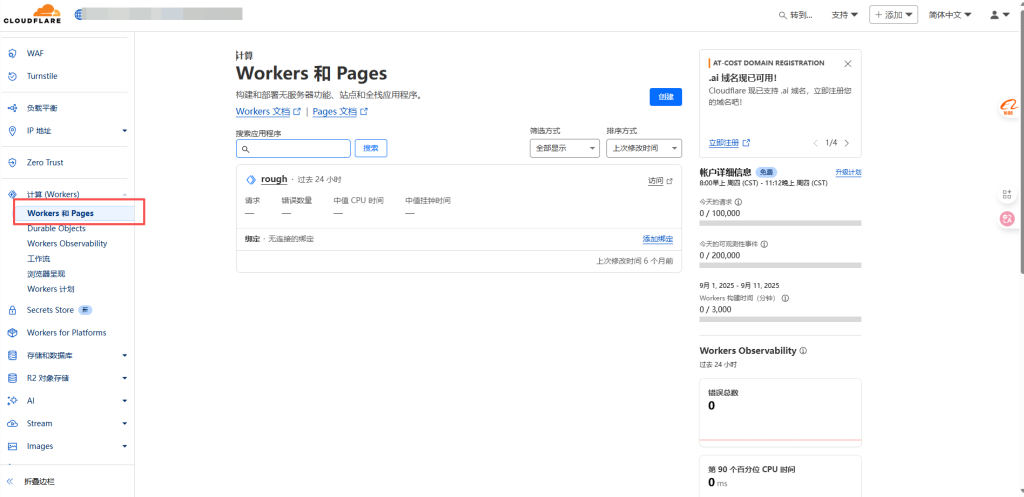Viewport: 1024px width, 497px height.
Task: Open the user account avatar menu
Action: 1000,14
